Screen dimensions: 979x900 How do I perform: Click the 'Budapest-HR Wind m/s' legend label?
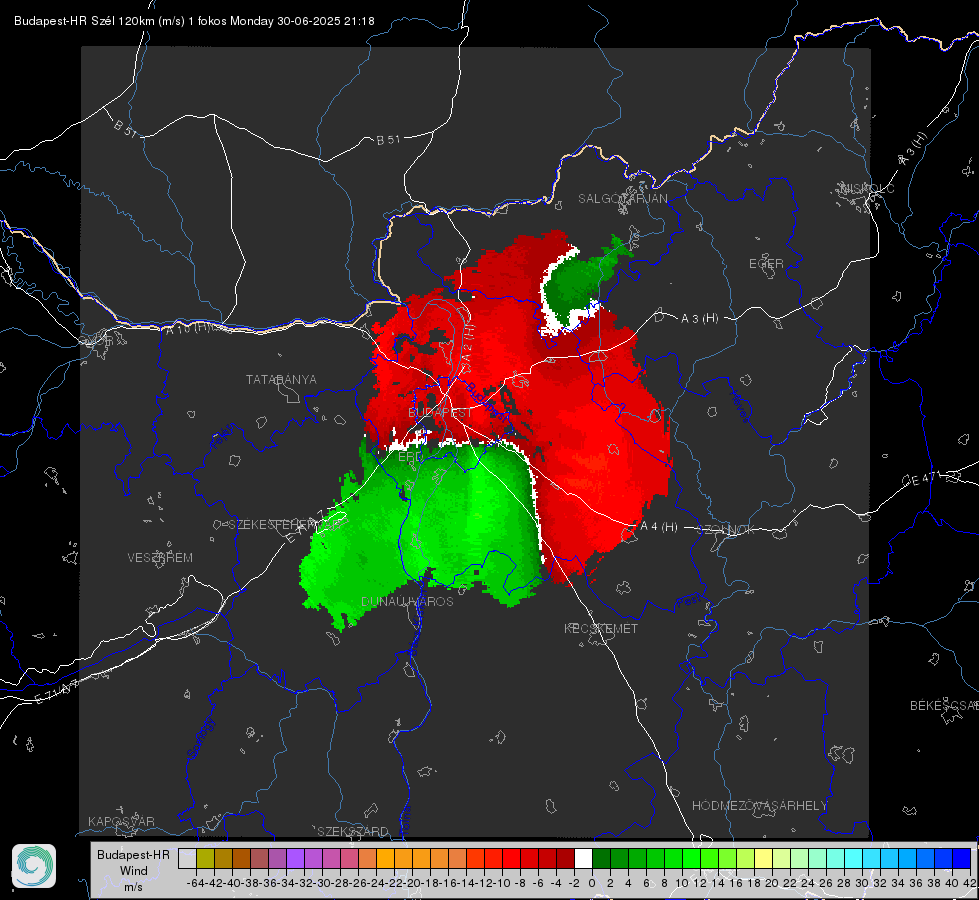pyautogui.click(x=134, y=871)
